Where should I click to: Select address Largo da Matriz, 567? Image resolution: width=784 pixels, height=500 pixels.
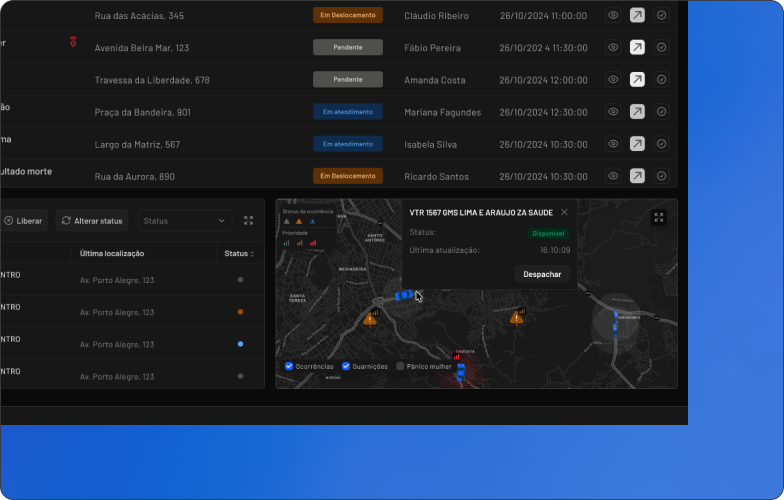click(137, 144)
